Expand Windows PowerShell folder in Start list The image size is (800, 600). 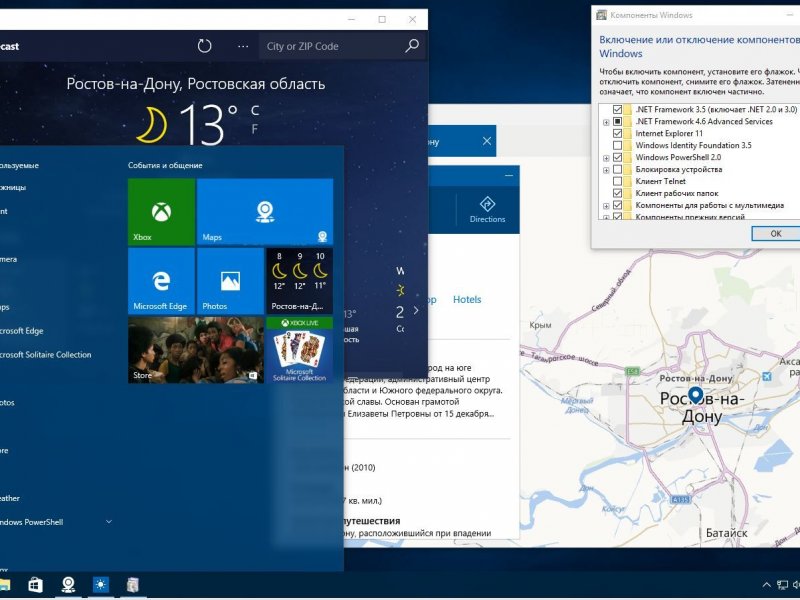pyautogui.click(x=108, y=522)
